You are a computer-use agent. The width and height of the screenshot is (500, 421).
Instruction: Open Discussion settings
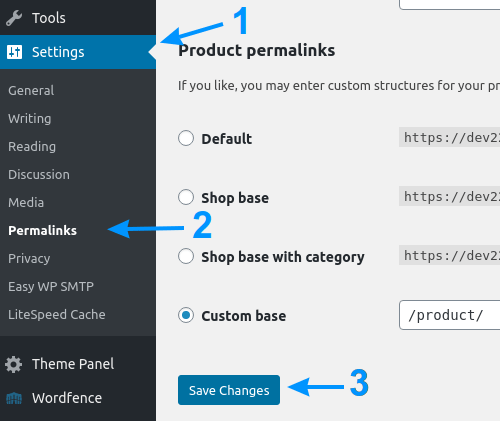click(x=39, y=175)
